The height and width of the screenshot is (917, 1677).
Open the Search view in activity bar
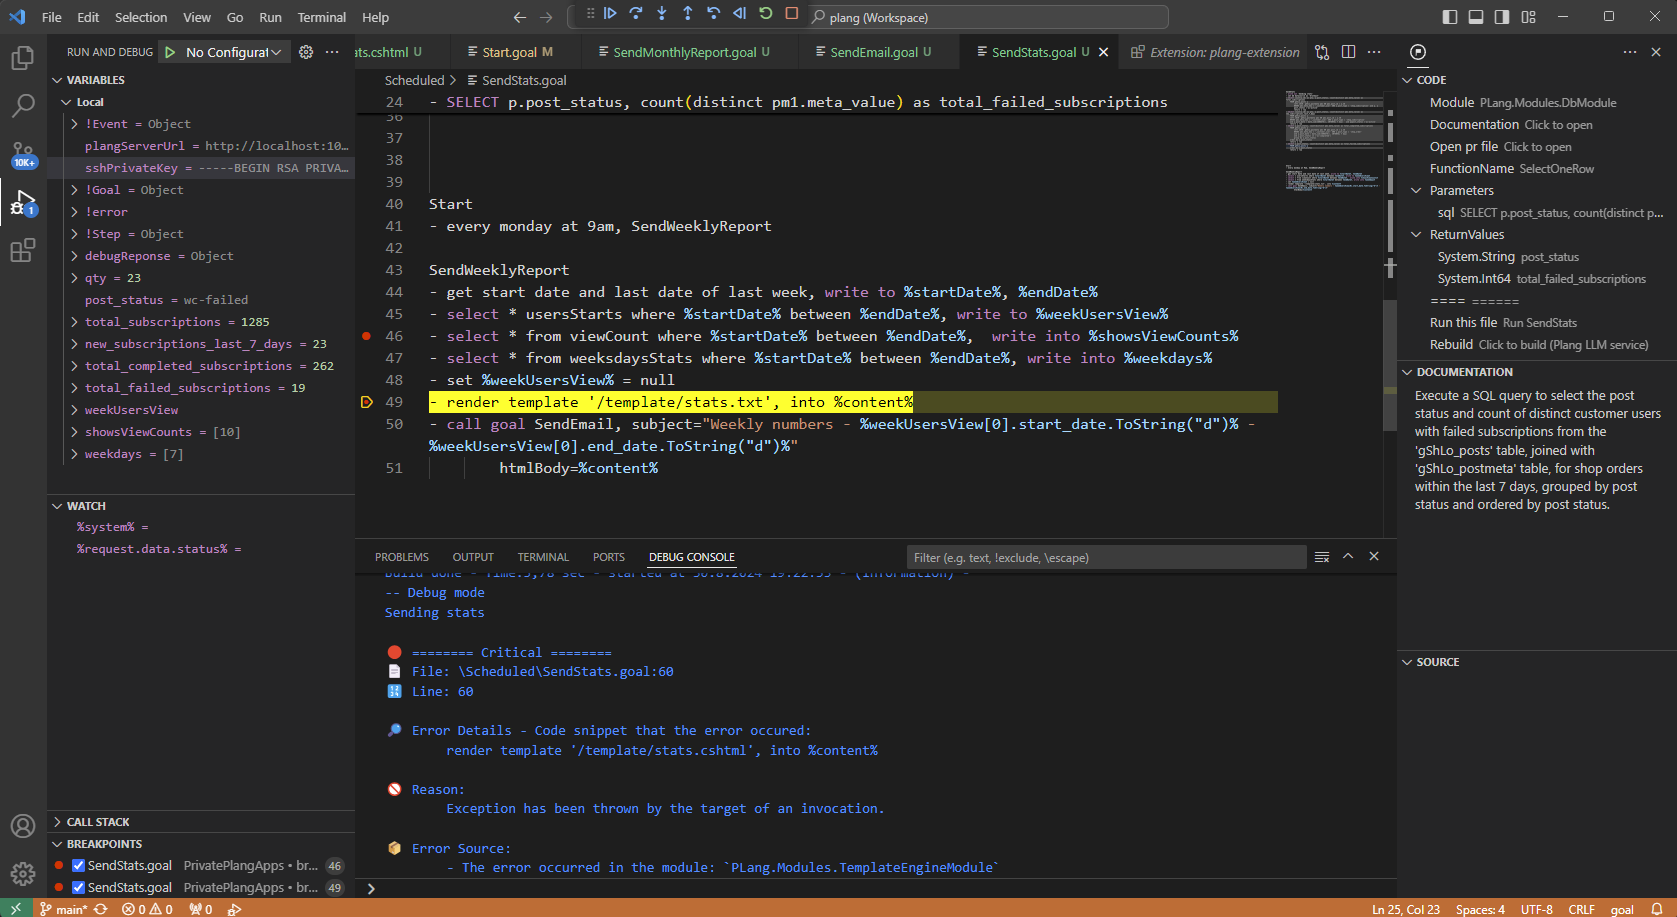pyautogui.click(x=22, y=105)
